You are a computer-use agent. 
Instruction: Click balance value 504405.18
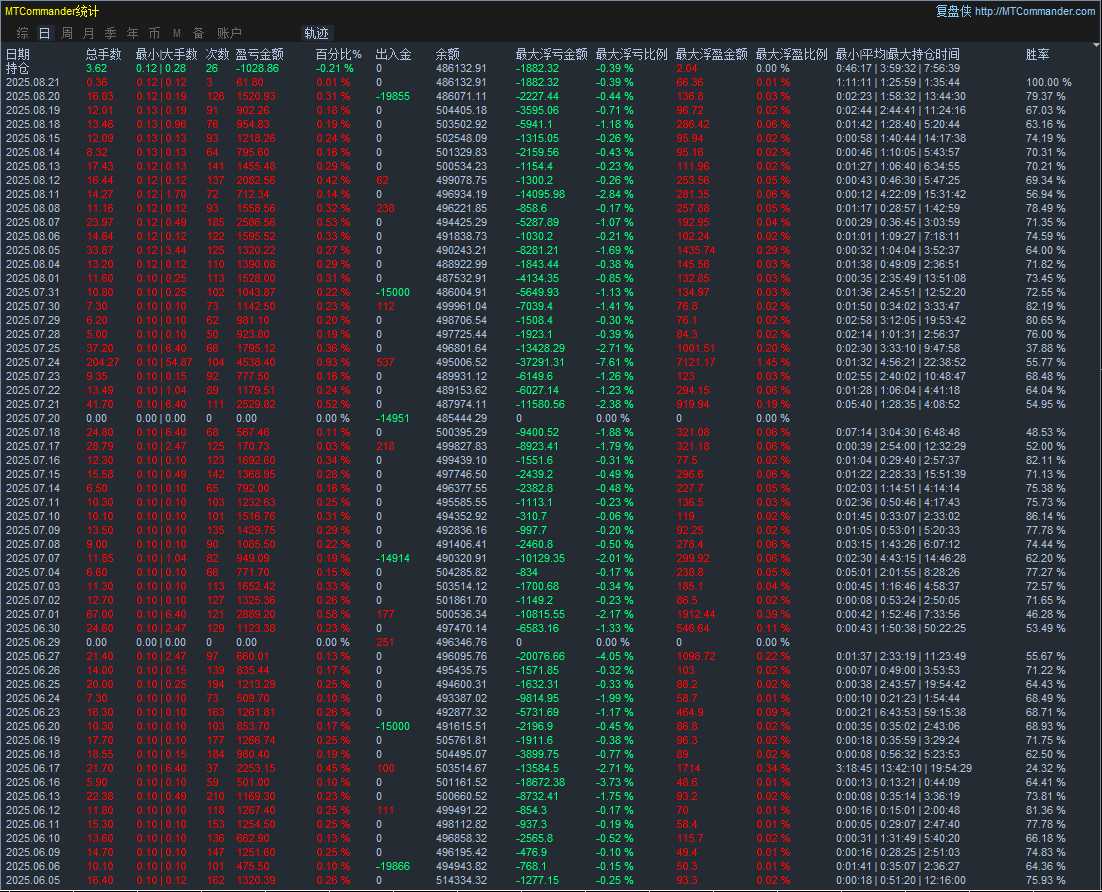461,110
